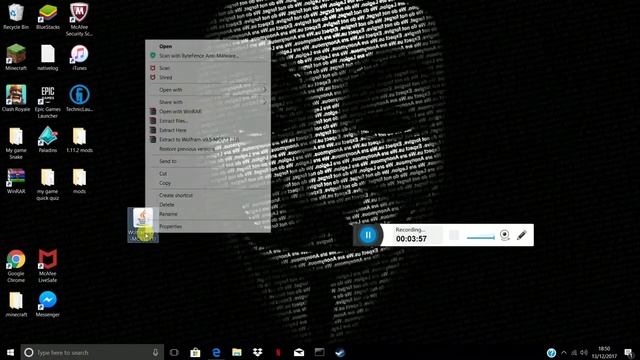Select the 1.11.2 mods folder
This screenshot has height=360, width=640.
coord(79,140)
